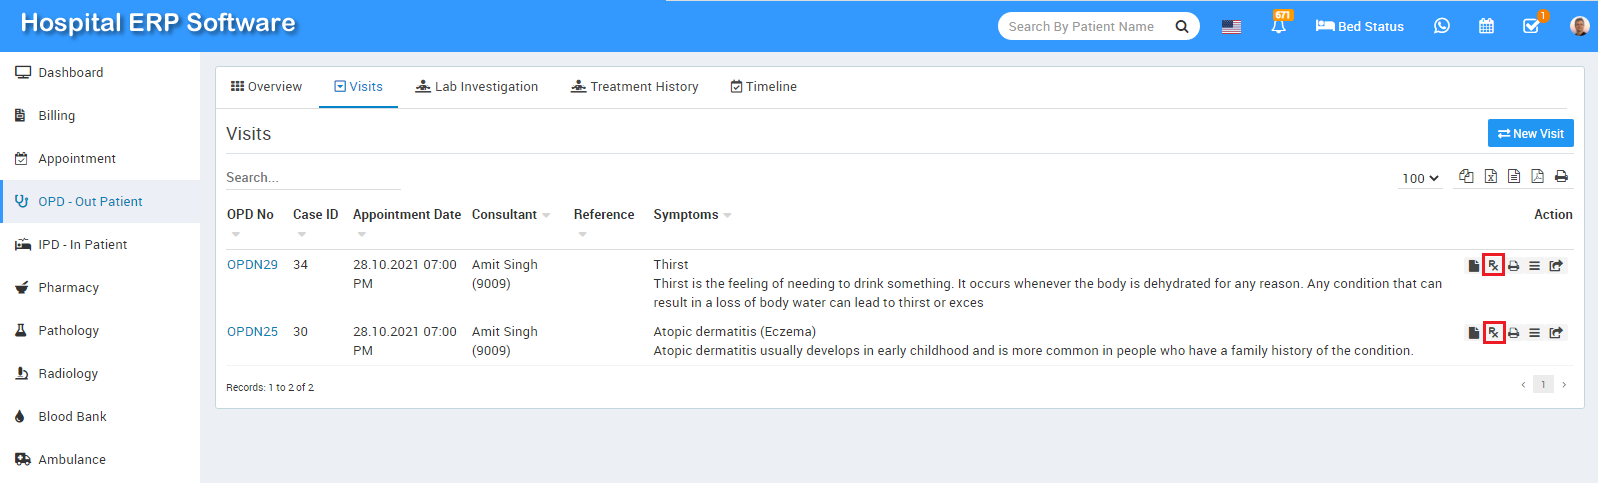Print bill for OPDN29 visit

click(1513, 266)
